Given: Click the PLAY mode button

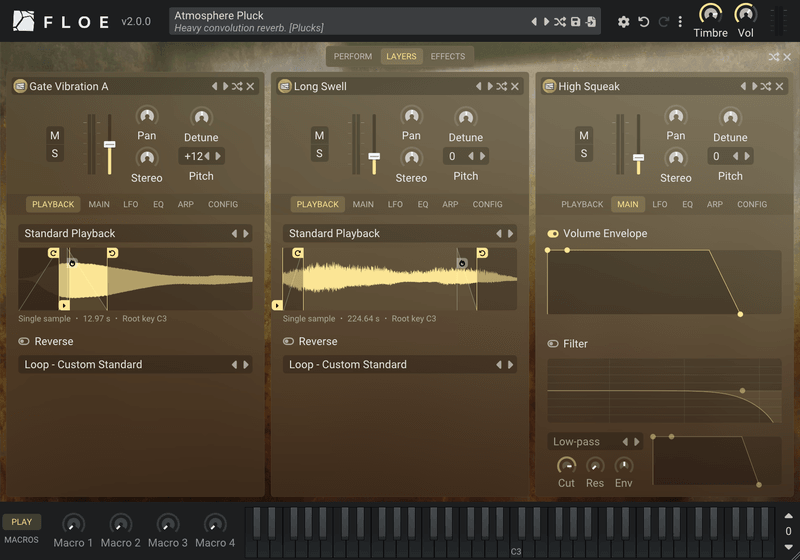Looking at the screenshot, I should point(21,522).
